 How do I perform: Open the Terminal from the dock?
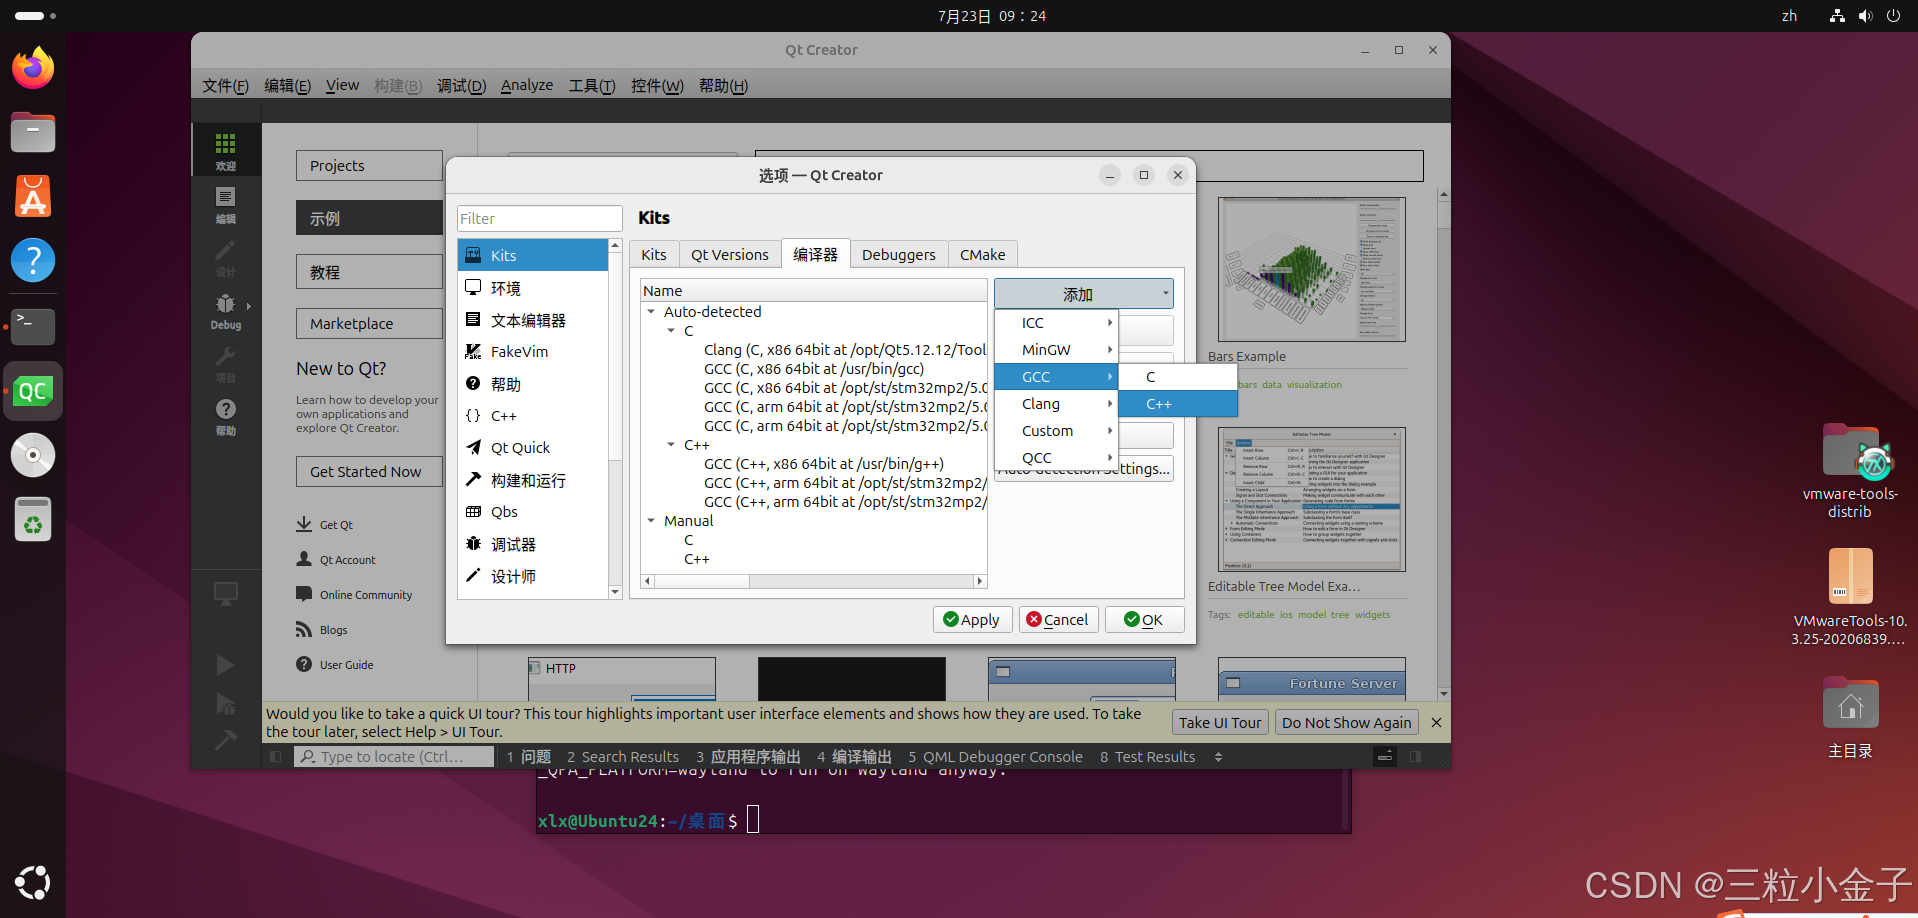[33, 326]
